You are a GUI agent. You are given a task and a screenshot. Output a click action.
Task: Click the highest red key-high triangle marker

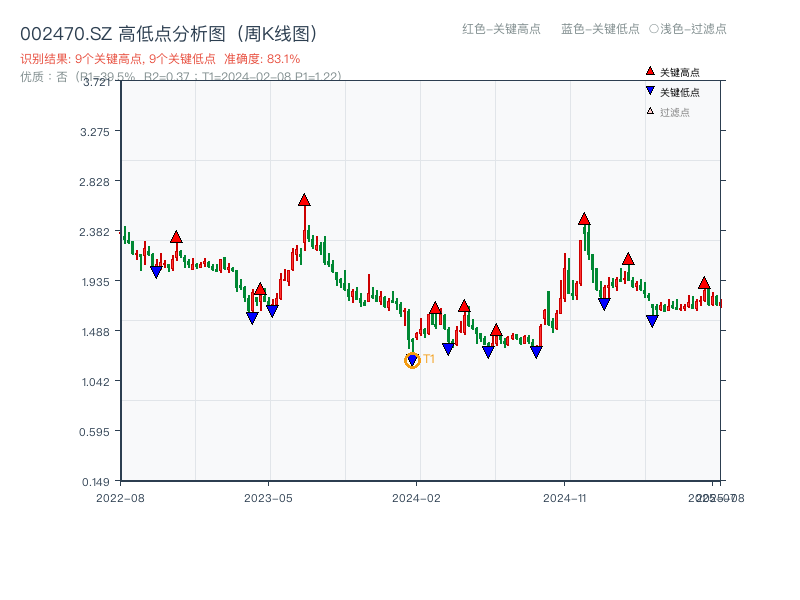pyautogui.click(x=304, y=200)
